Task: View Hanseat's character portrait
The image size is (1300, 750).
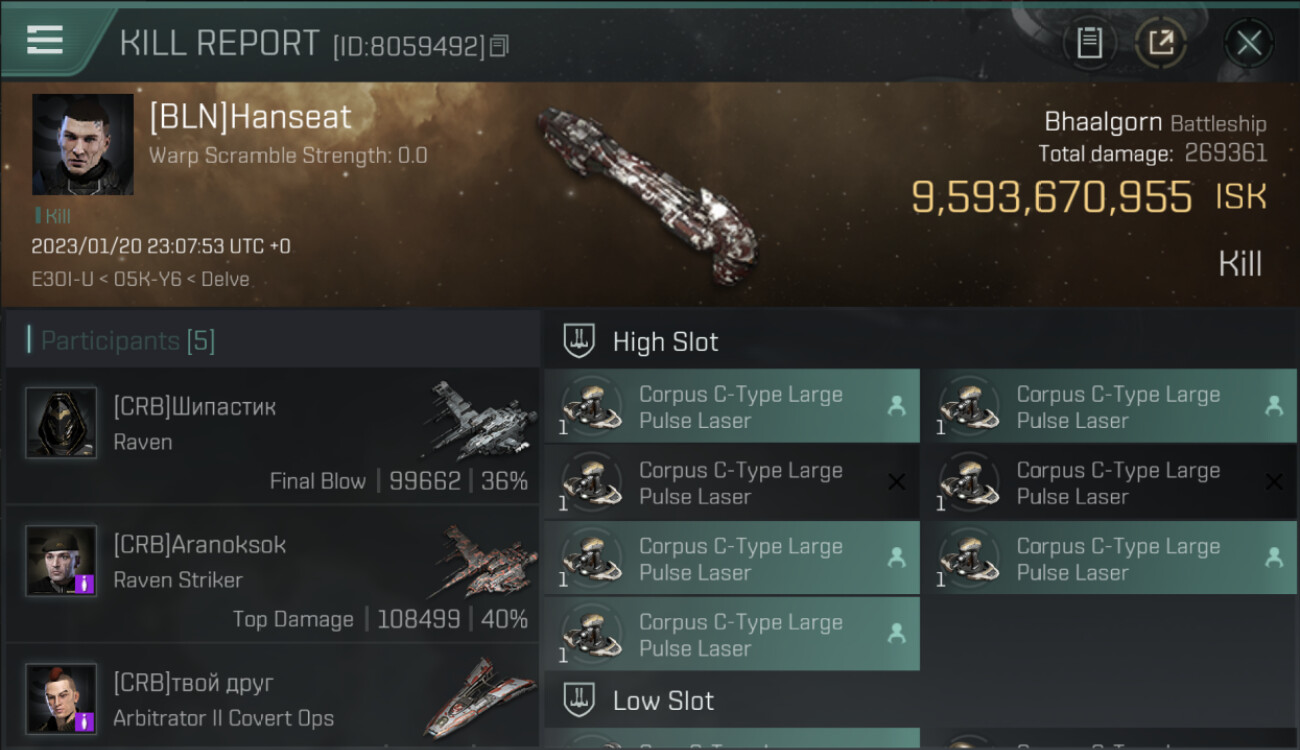Action: click(82, 144)
